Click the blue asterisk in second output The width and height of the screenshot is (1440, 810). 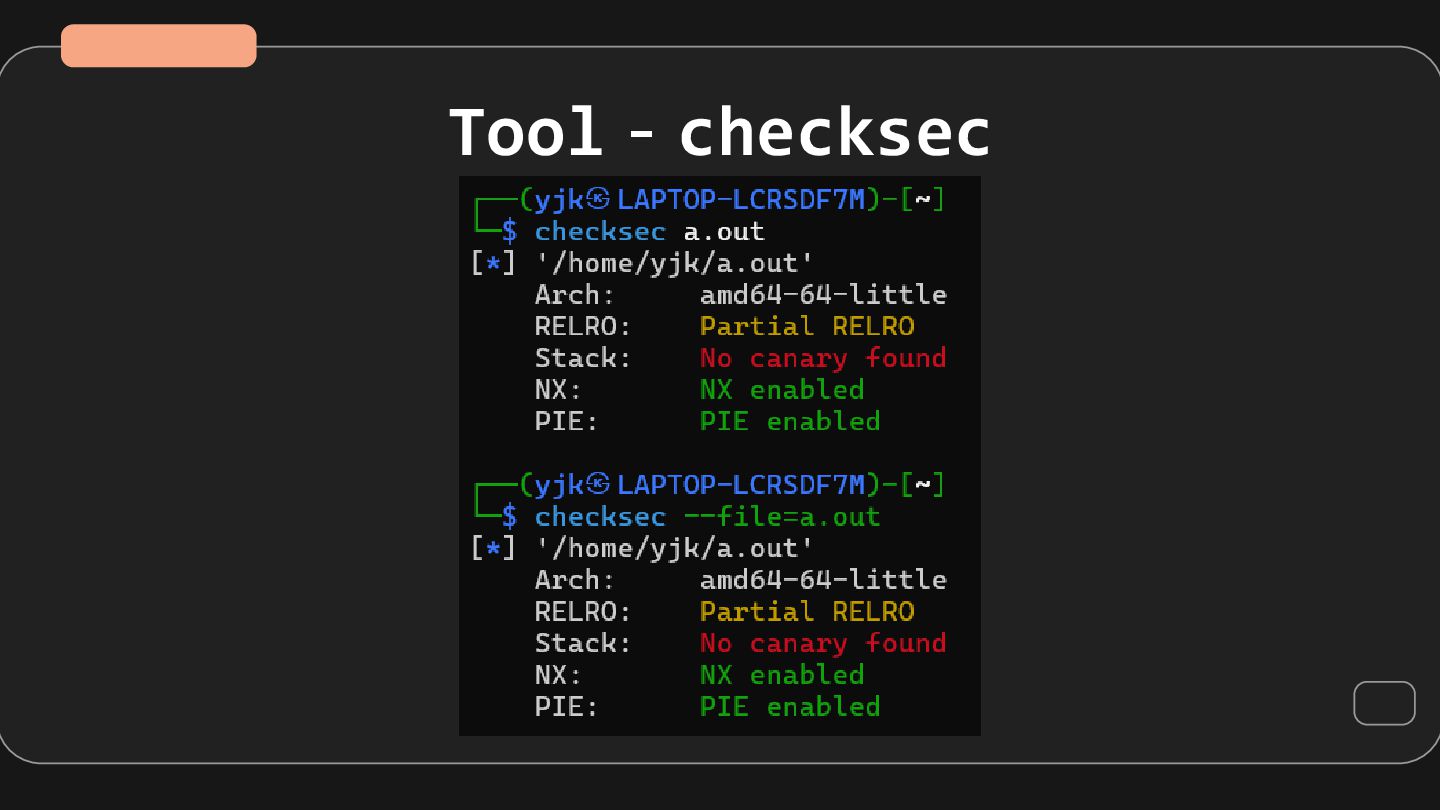tap(493, 549)
